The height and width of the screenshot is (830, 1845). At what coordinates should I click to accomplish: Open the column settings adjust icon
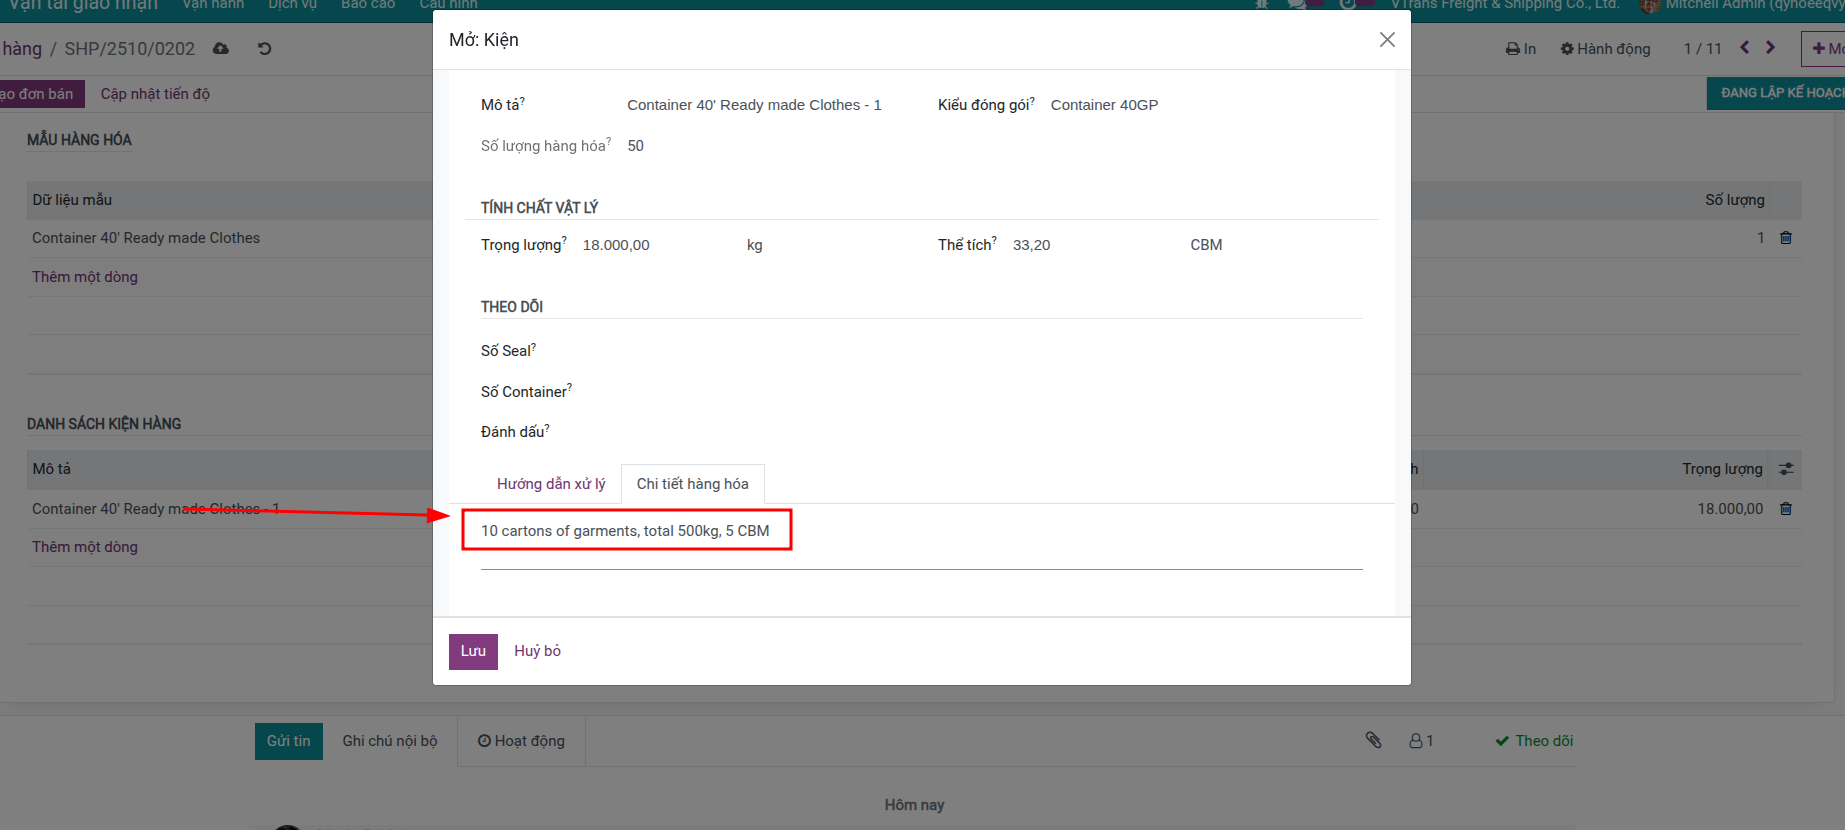click(1786, 469)
